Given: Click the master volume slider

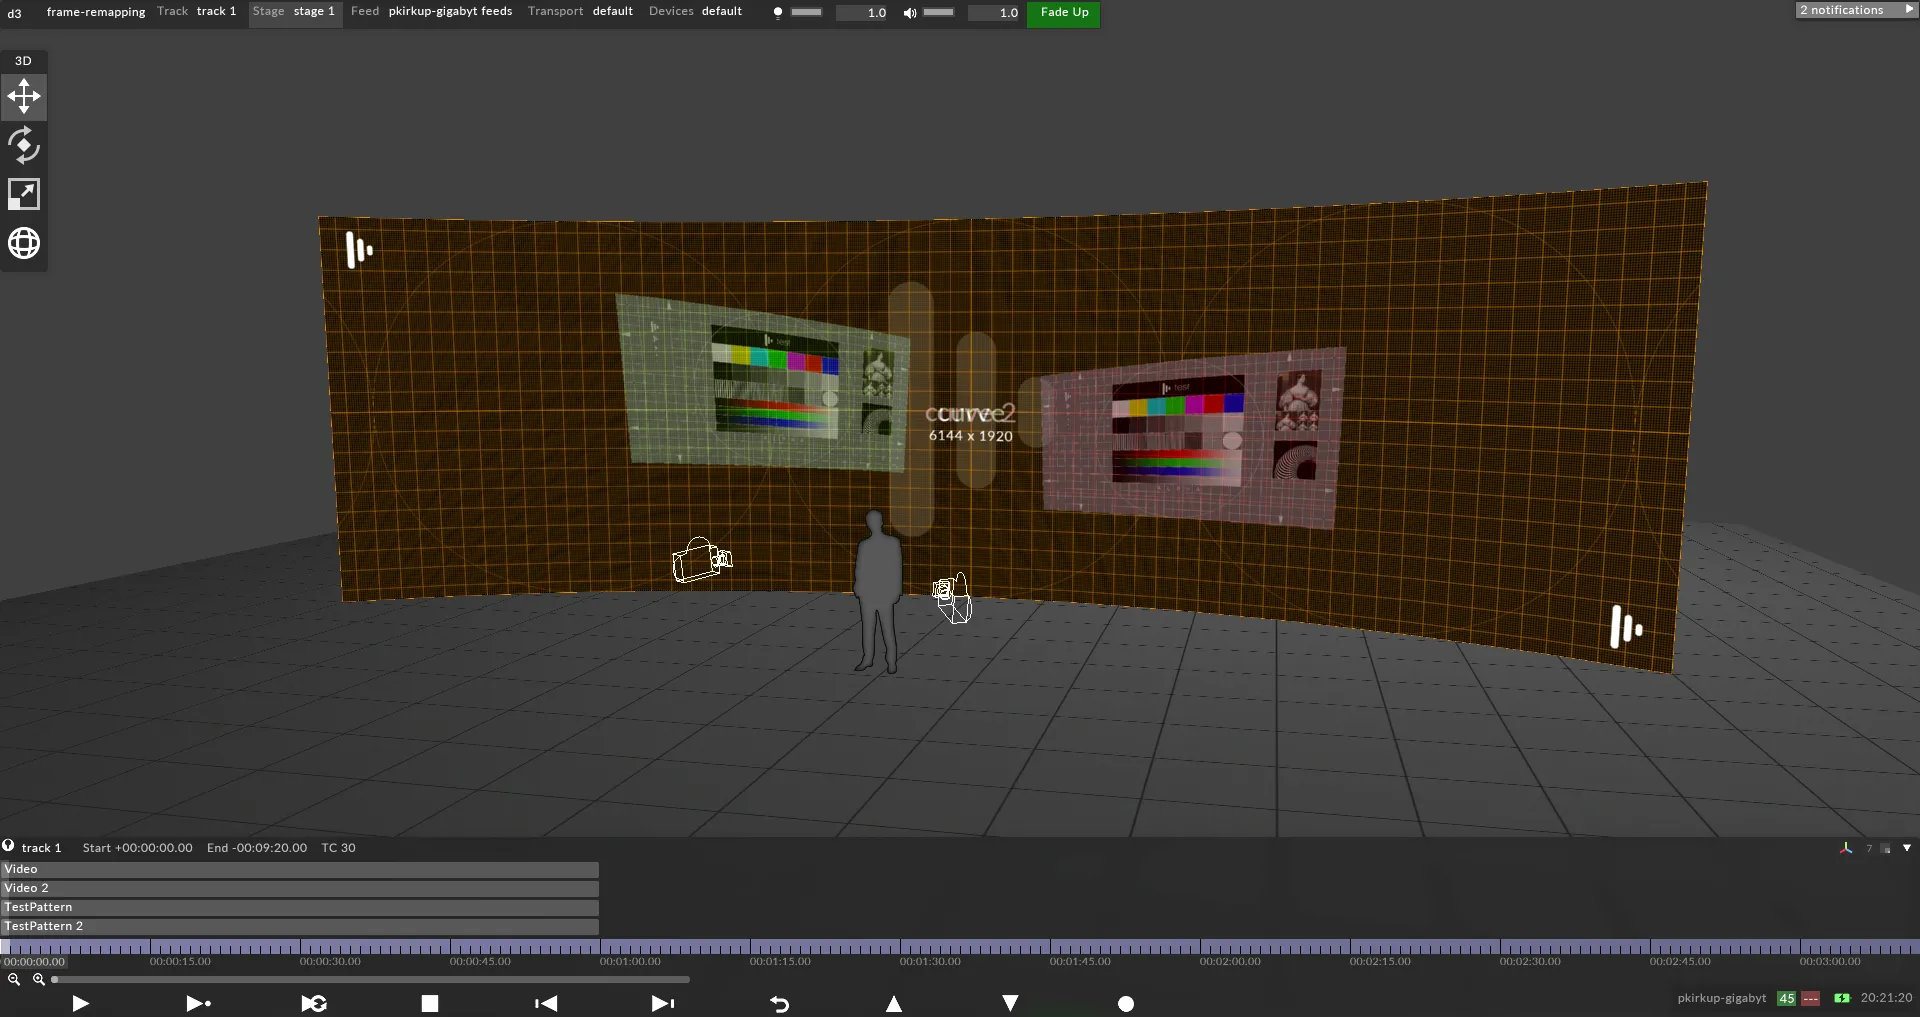Looking at the screenshot, I should coord(938,13).
